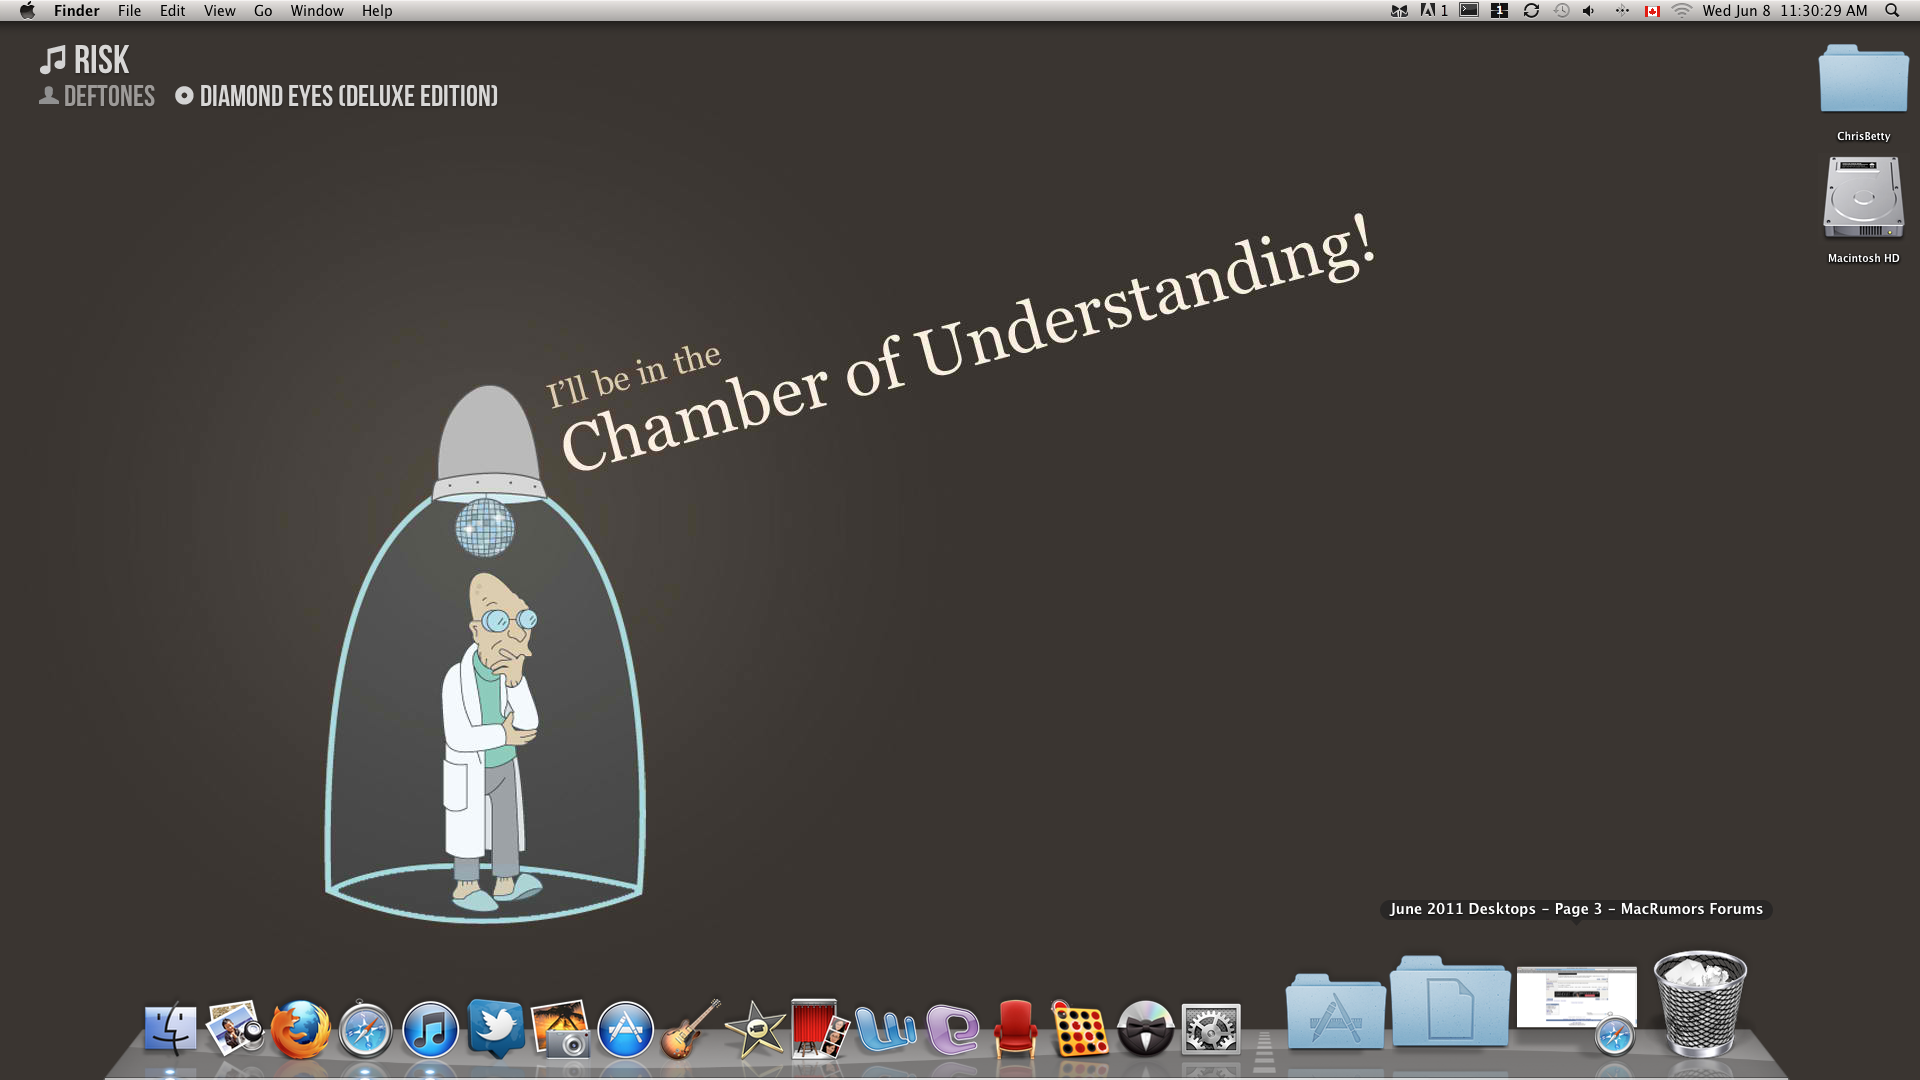This screenshot has height=1080, width=1920.
Task: Open Microsoft Word in the Dock
Action: pos(886,1029)
